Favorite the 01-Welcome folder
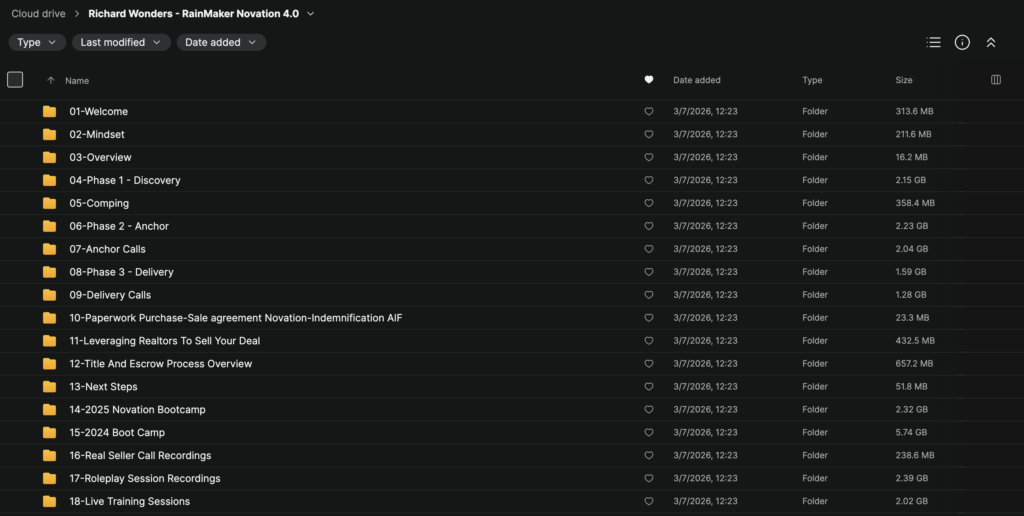Viewport: 1024px width, 516px height. [x=648, y=112]
